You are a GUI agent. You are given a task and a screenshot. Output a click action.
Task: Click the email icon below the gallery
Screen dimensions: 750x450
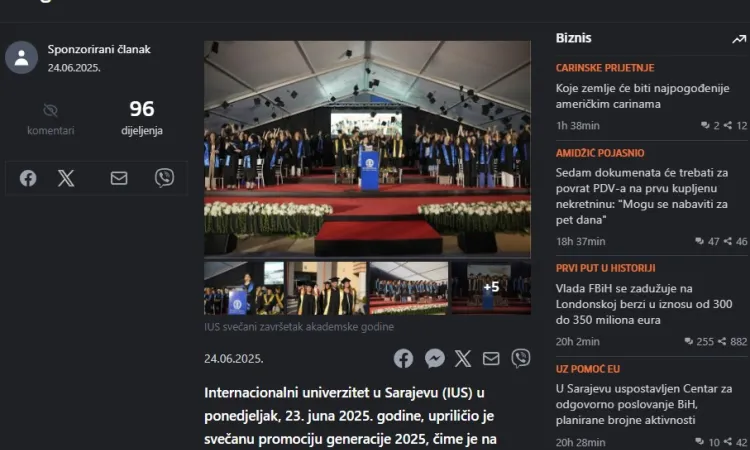[491, 358]
